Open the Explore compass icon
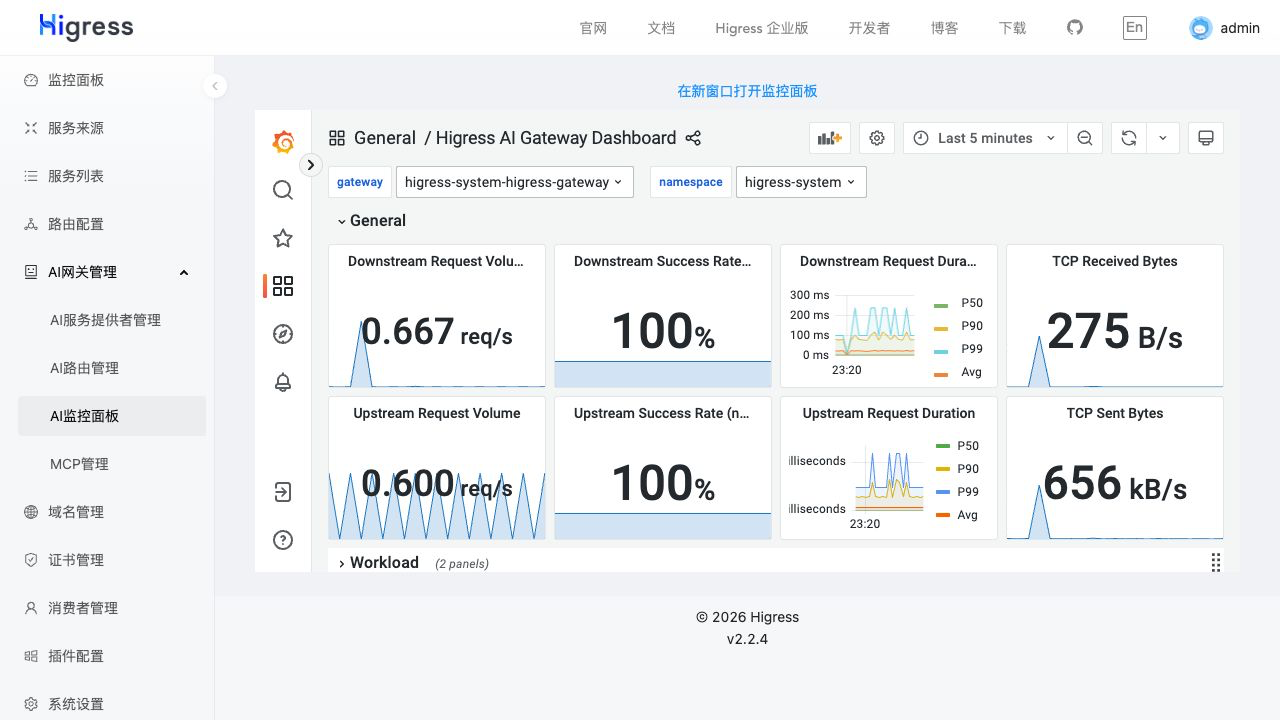Screen dimensions: 1280x720 283,334
